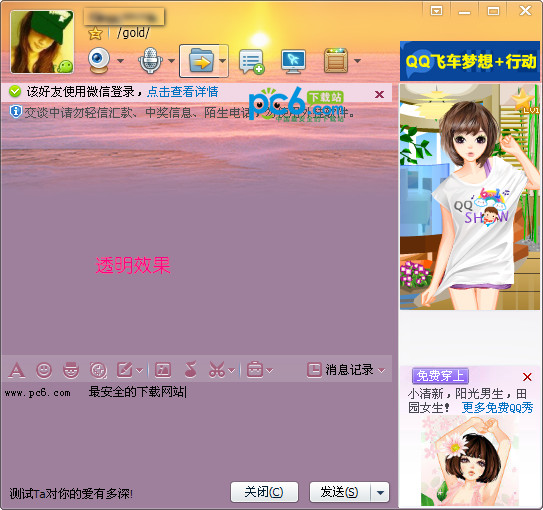Insert a picture with image icon

(163, 370)
